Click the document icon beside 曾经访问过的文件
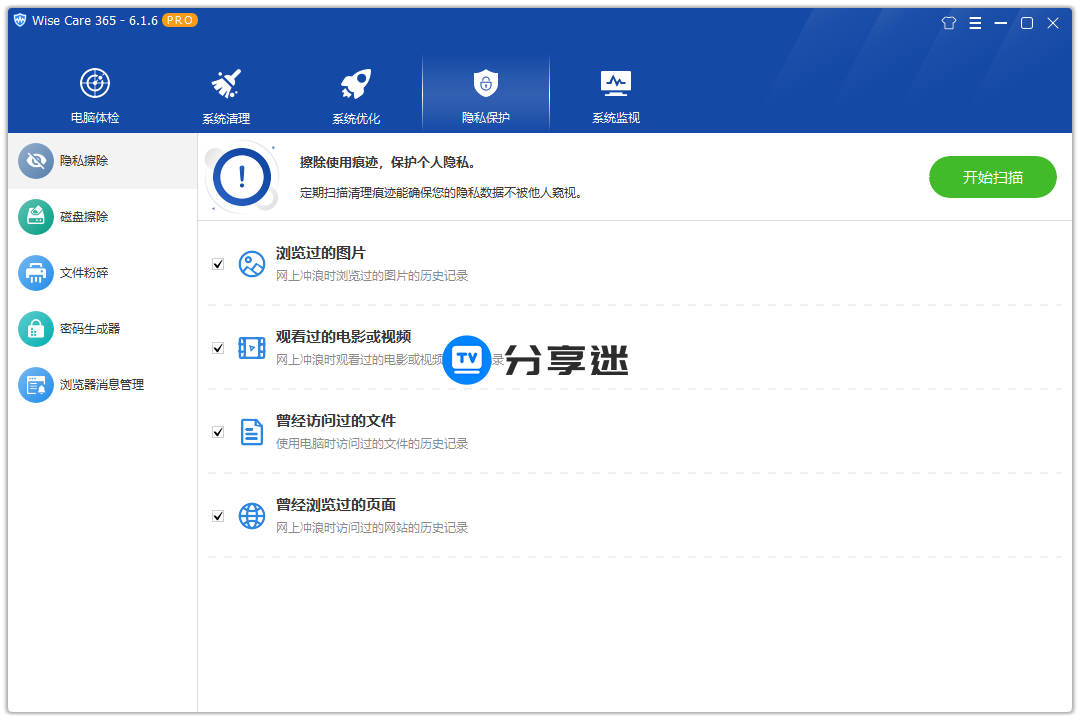The height and width of the screenshot is (720, 1080). pyautogui.click(x=252, y=432)
